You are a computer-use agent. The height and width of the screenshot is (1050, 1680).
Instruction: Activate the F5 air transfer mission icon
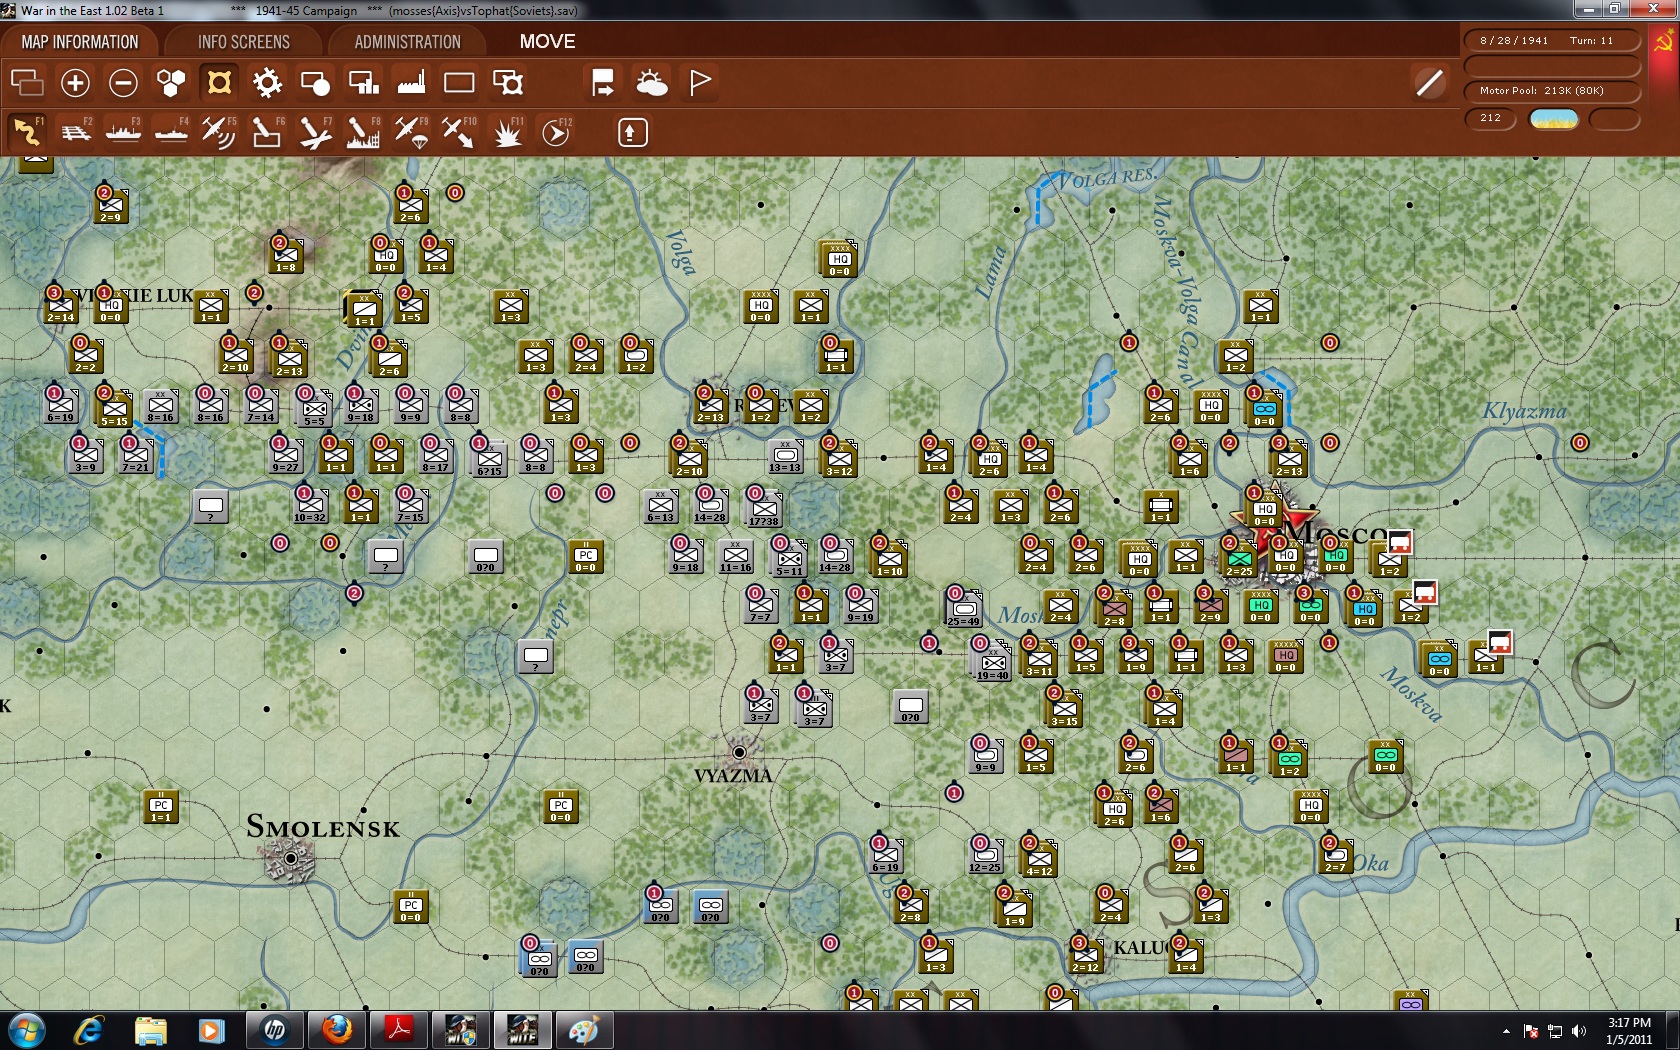[218, 131]
